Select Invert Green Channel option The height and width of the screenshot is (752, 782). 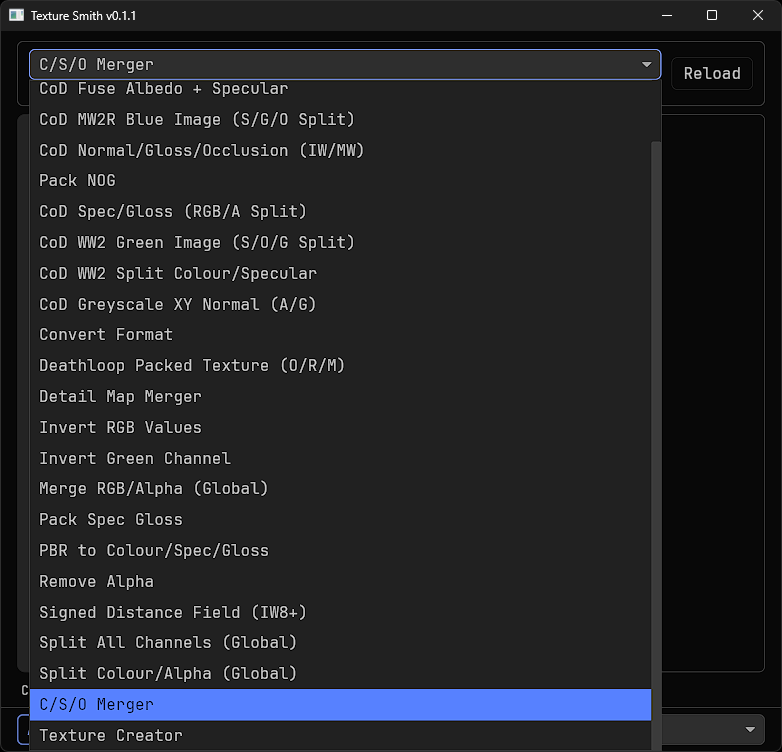341,458
